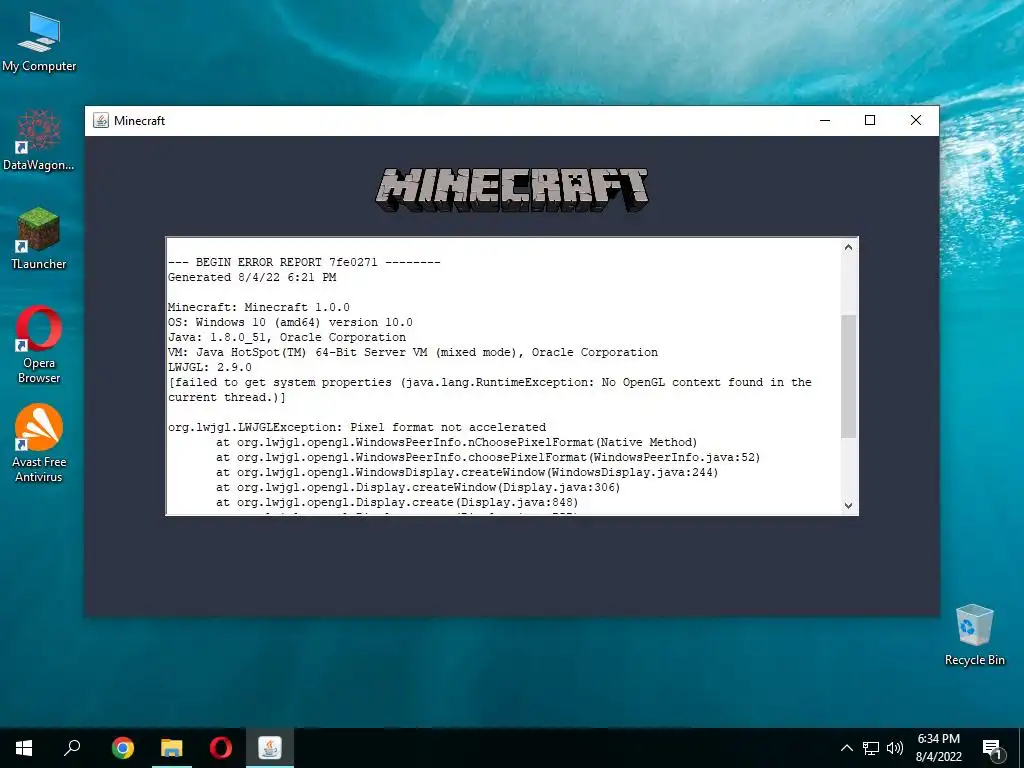The height and width of the screenshot is (768, 1024).
Task: Open the network status tray icon
Action: coord(871,748)
